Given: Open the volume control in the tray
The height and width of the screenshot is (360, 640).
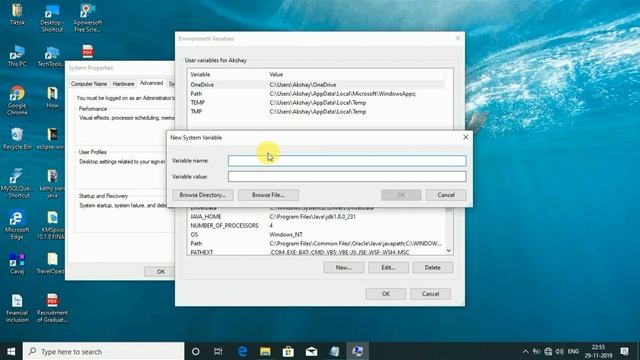Looking at the screenshot, I should click(x=560, y=351).
